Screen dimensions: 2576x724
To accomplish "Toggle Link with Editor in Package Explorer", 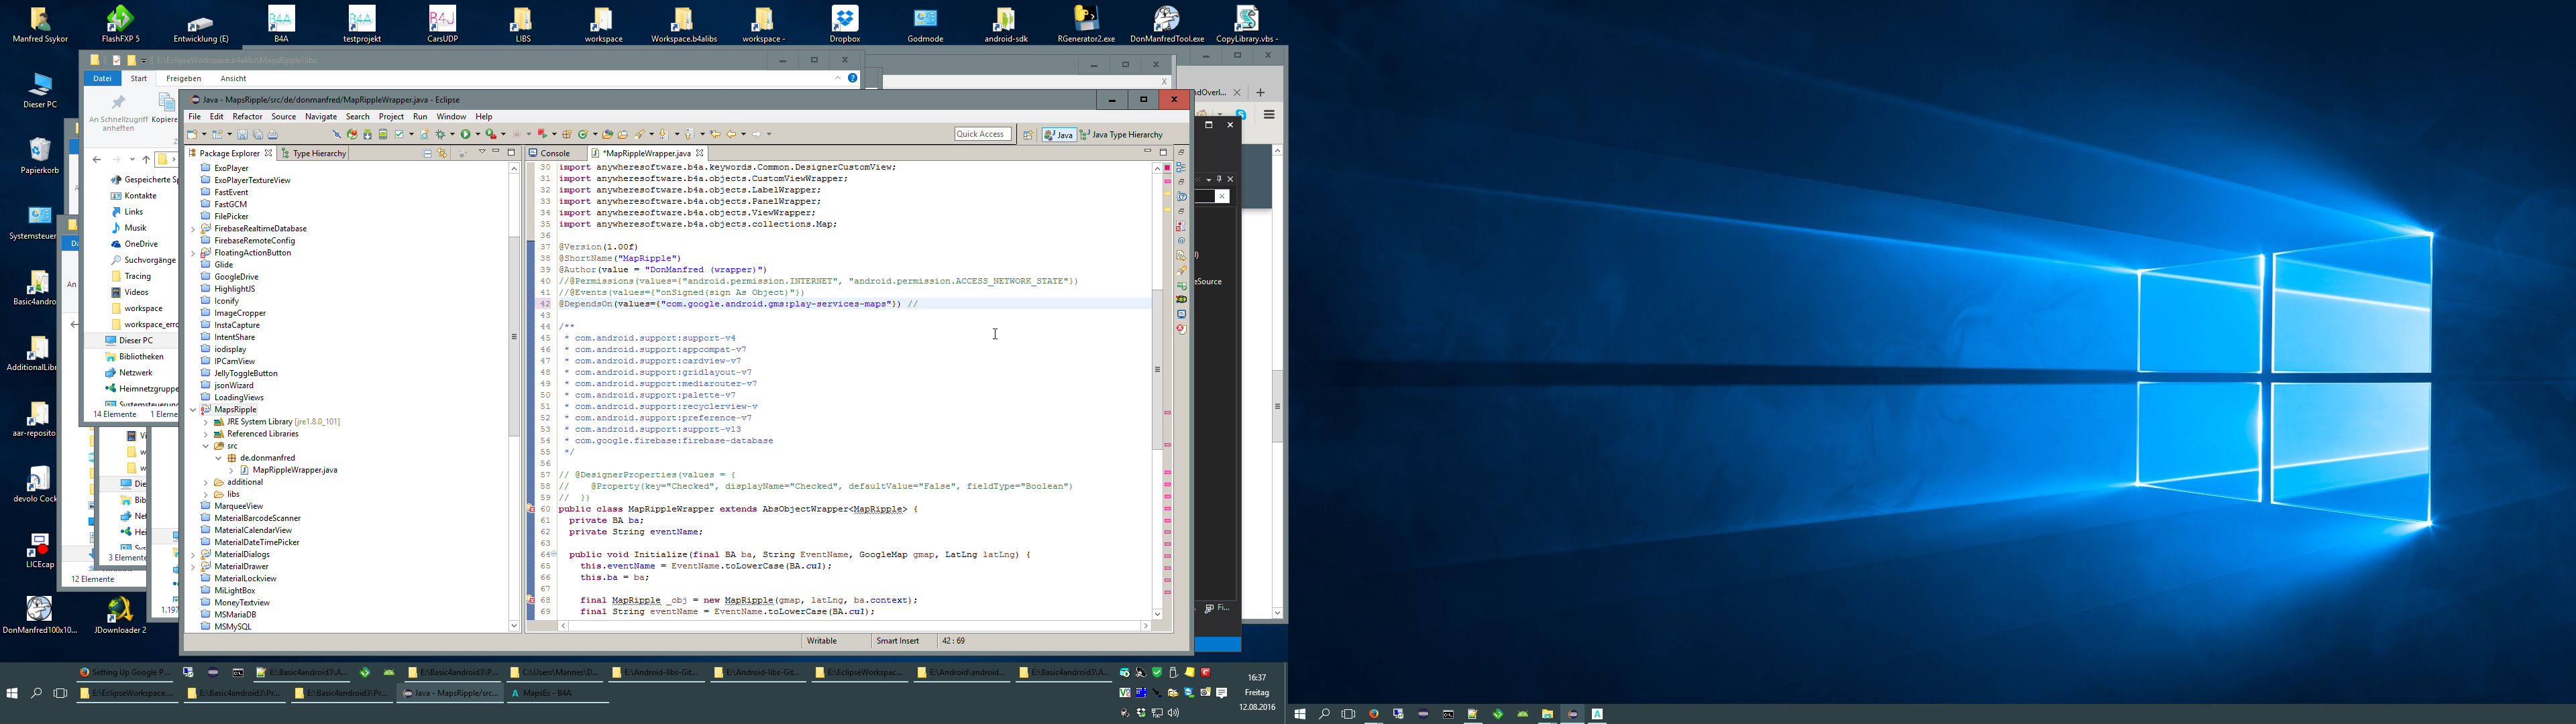I will coord(442,153).
